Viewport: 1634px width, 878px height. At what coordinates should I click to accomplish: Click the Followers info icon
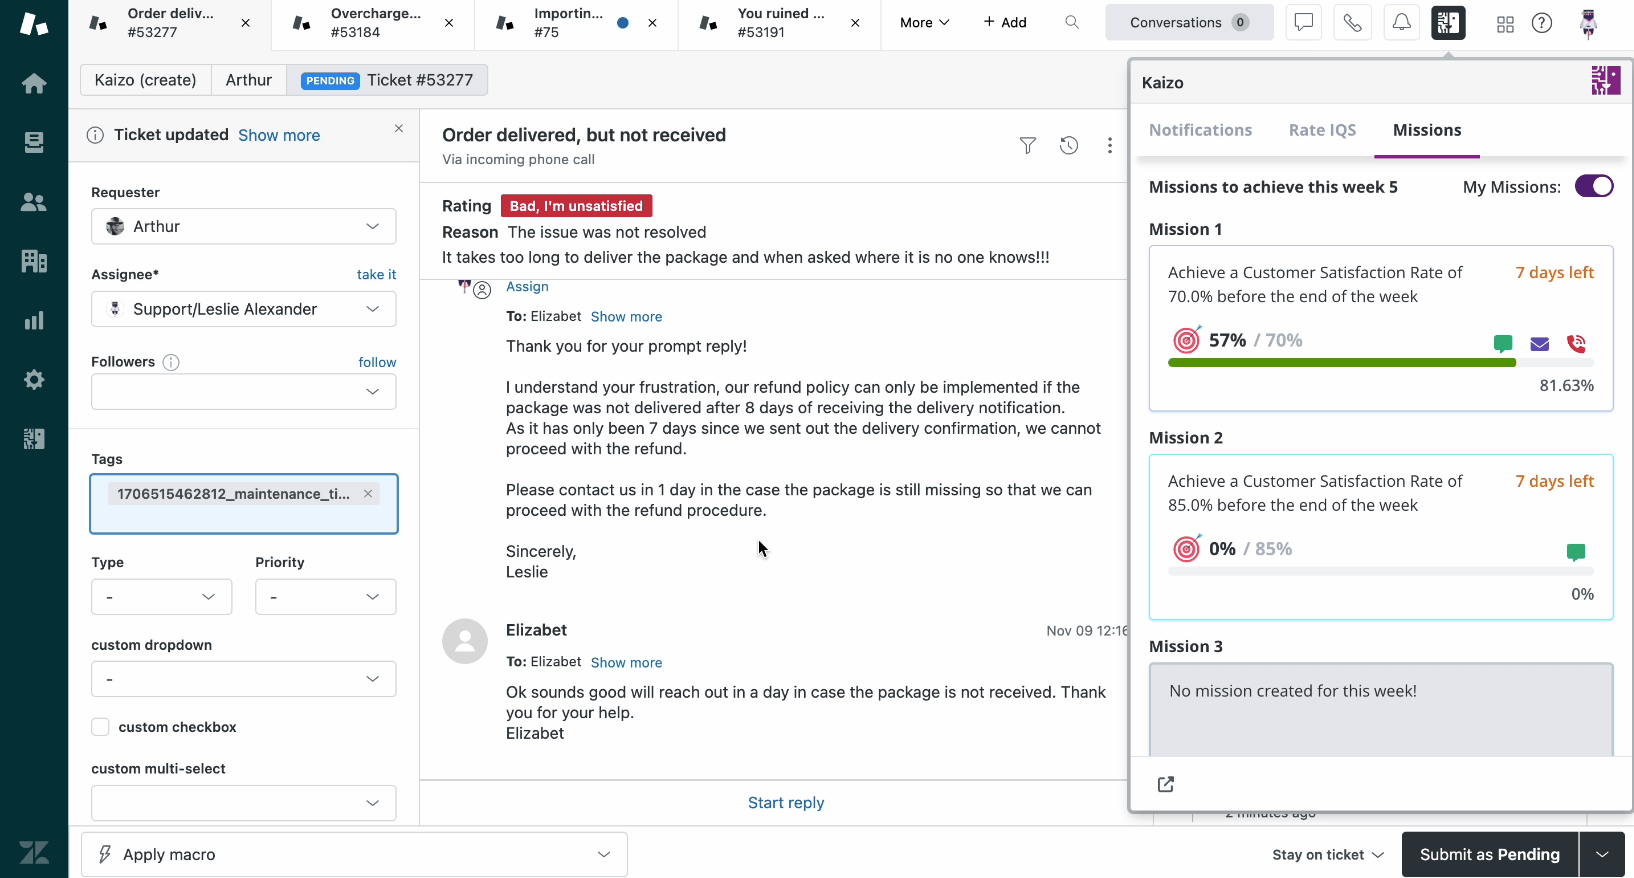coord(171,362)
